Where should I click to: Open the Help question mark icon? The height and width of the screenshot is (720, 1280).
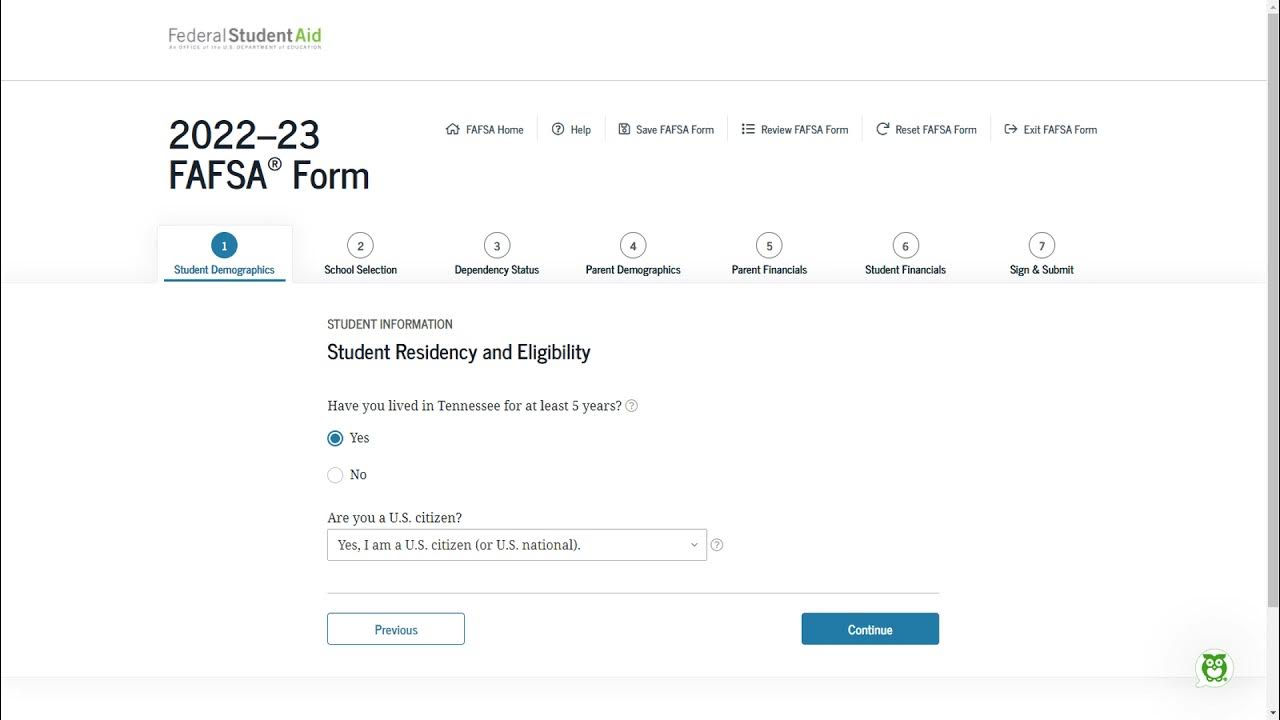click(x=558, y=129)
